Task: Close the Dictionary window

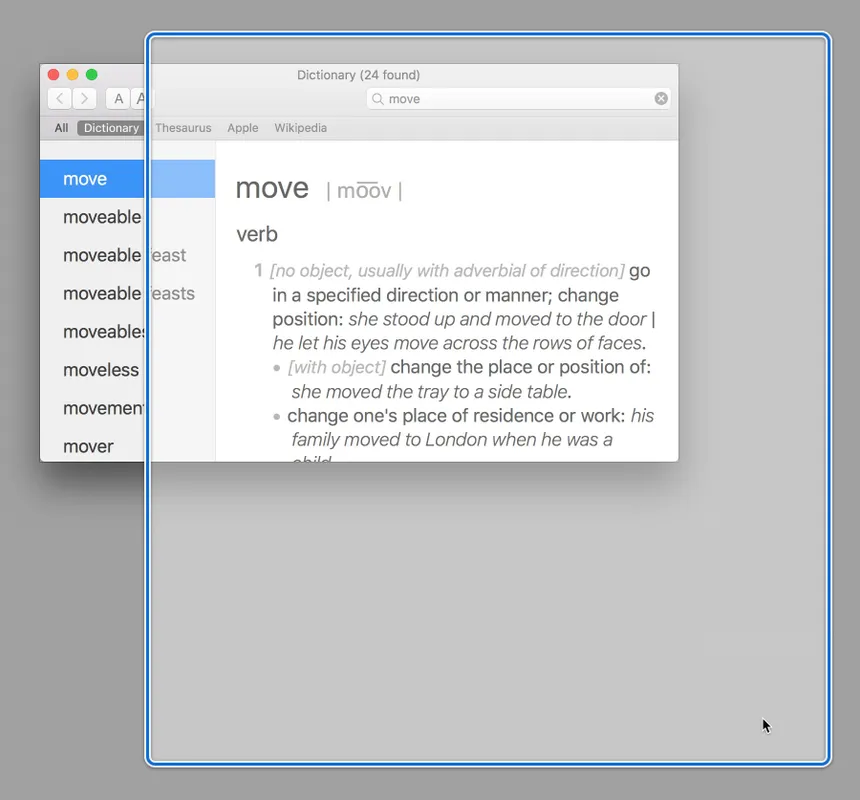Action: click(54, 75)
